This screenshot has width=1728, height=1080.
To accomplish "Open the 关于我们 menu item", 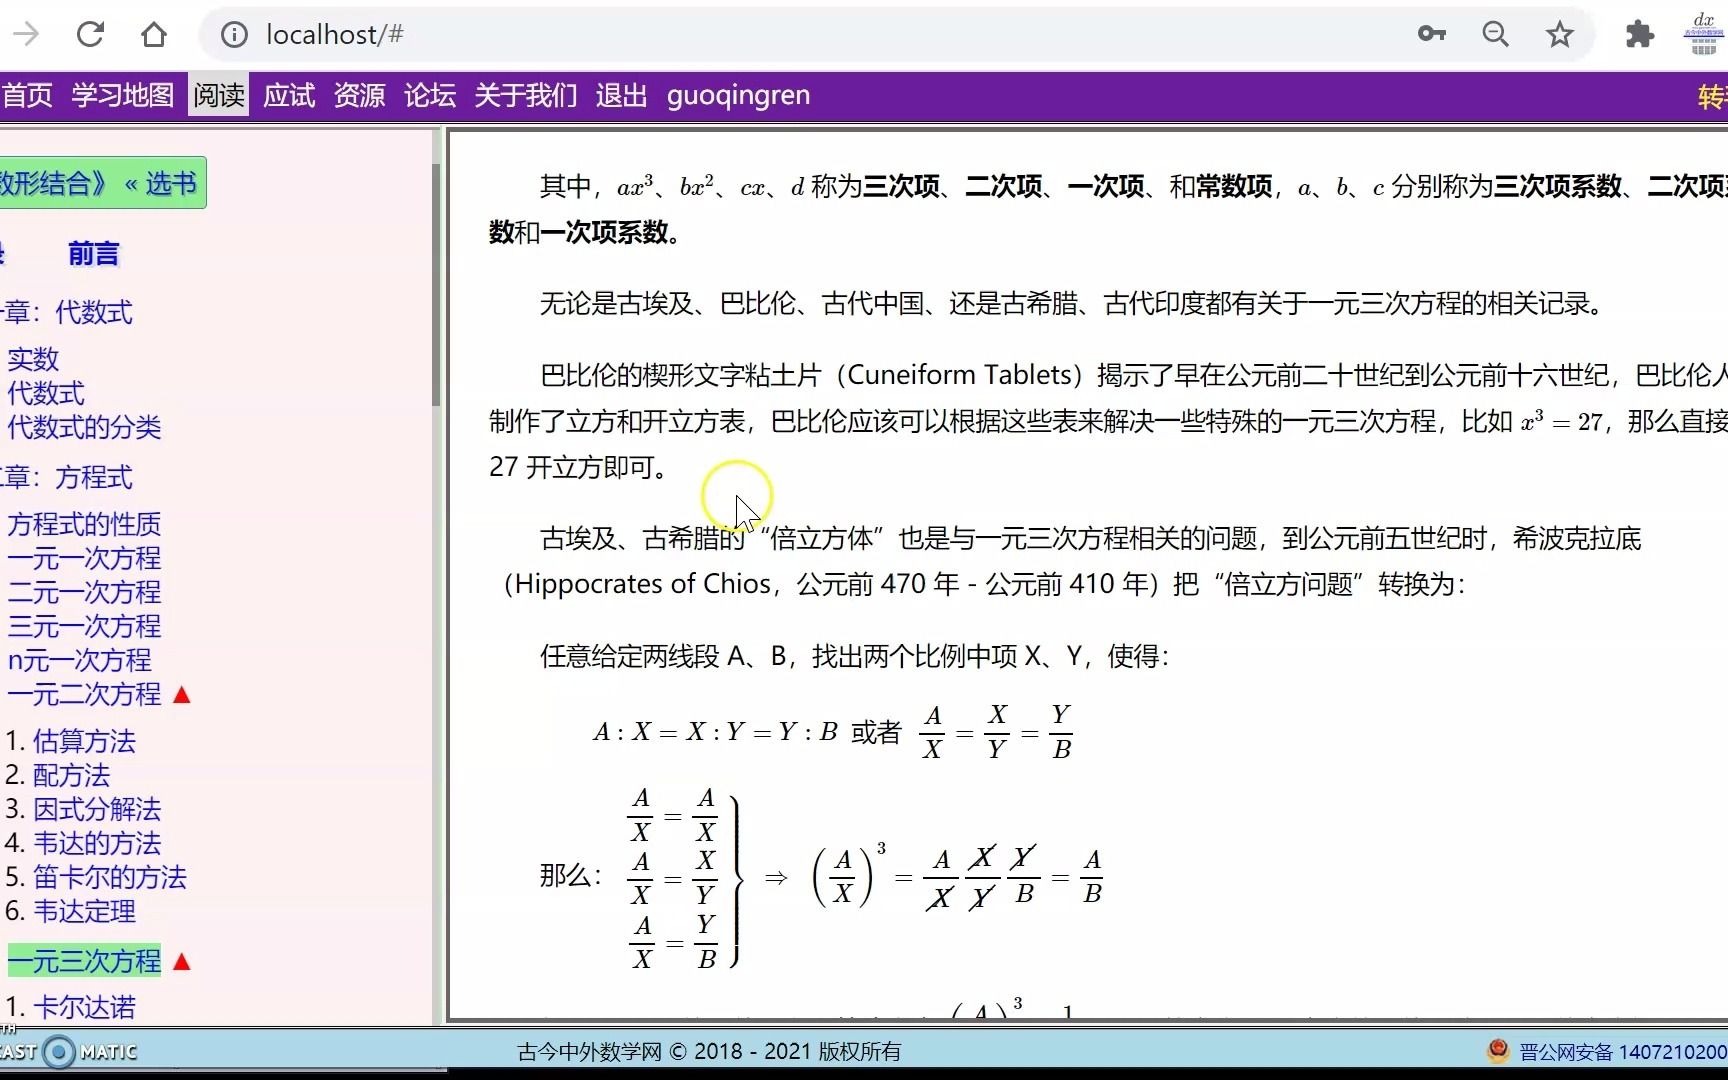I will point(526,96).
